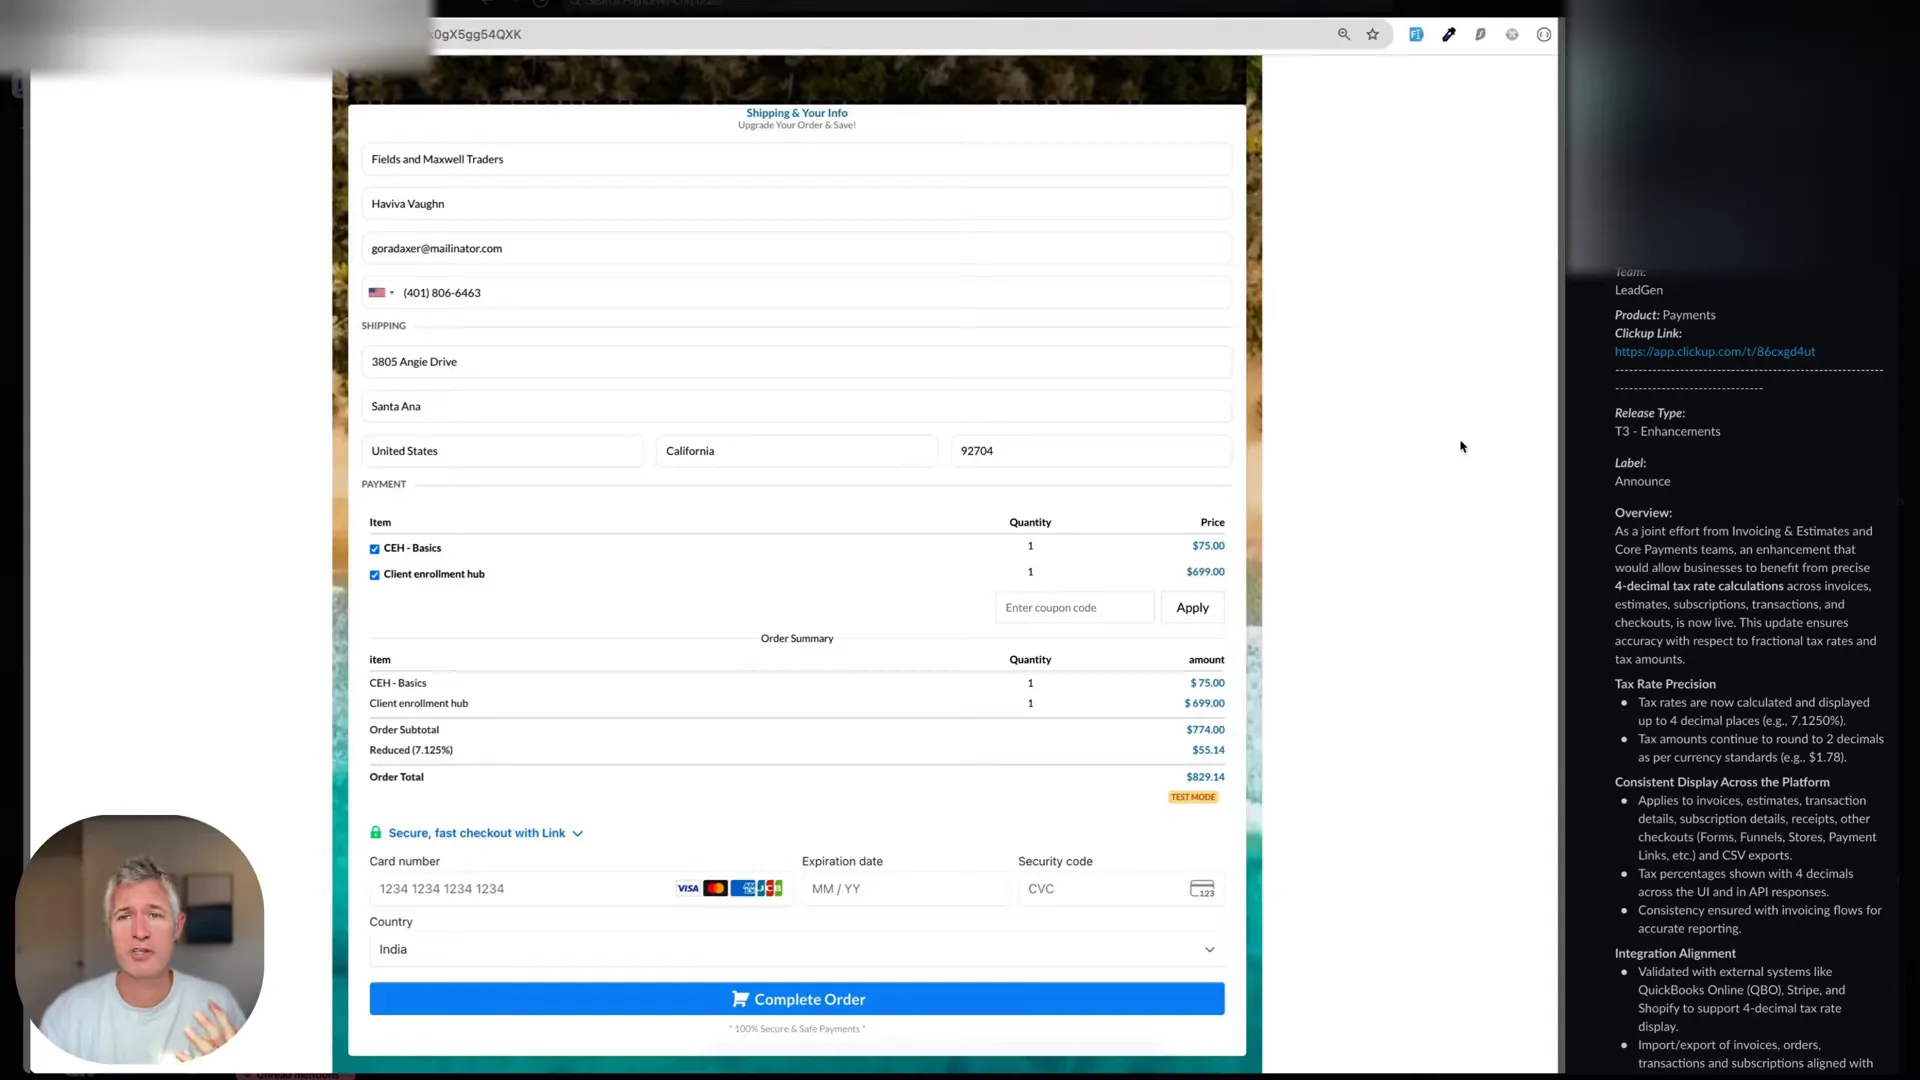This screenshot has height=1080, width=1920.
Task: Open the card Country dropdown showing India
Action: point(797,949)
